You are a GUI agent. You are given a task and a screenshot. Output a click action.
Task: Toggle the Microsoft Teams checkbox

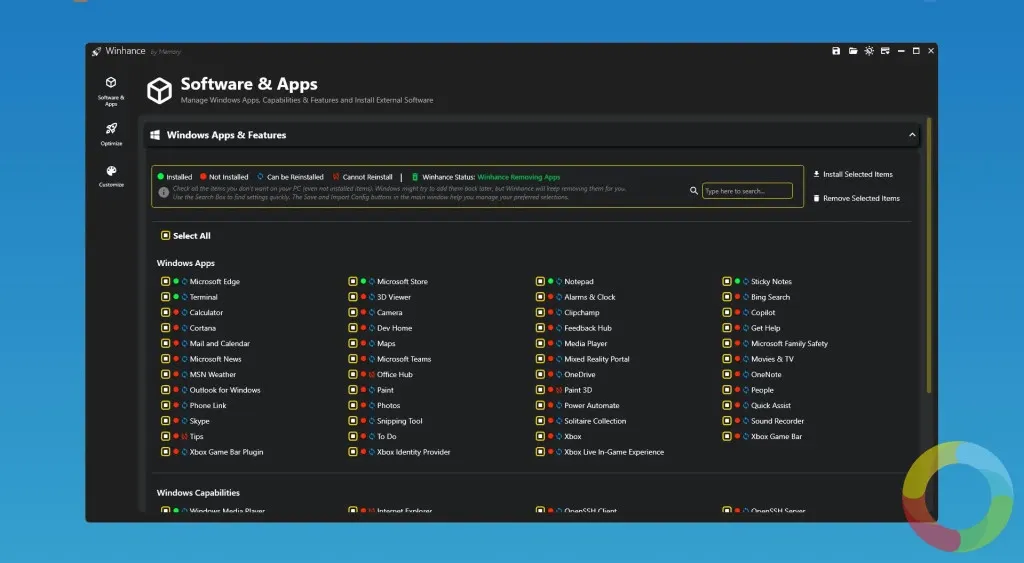353,359
